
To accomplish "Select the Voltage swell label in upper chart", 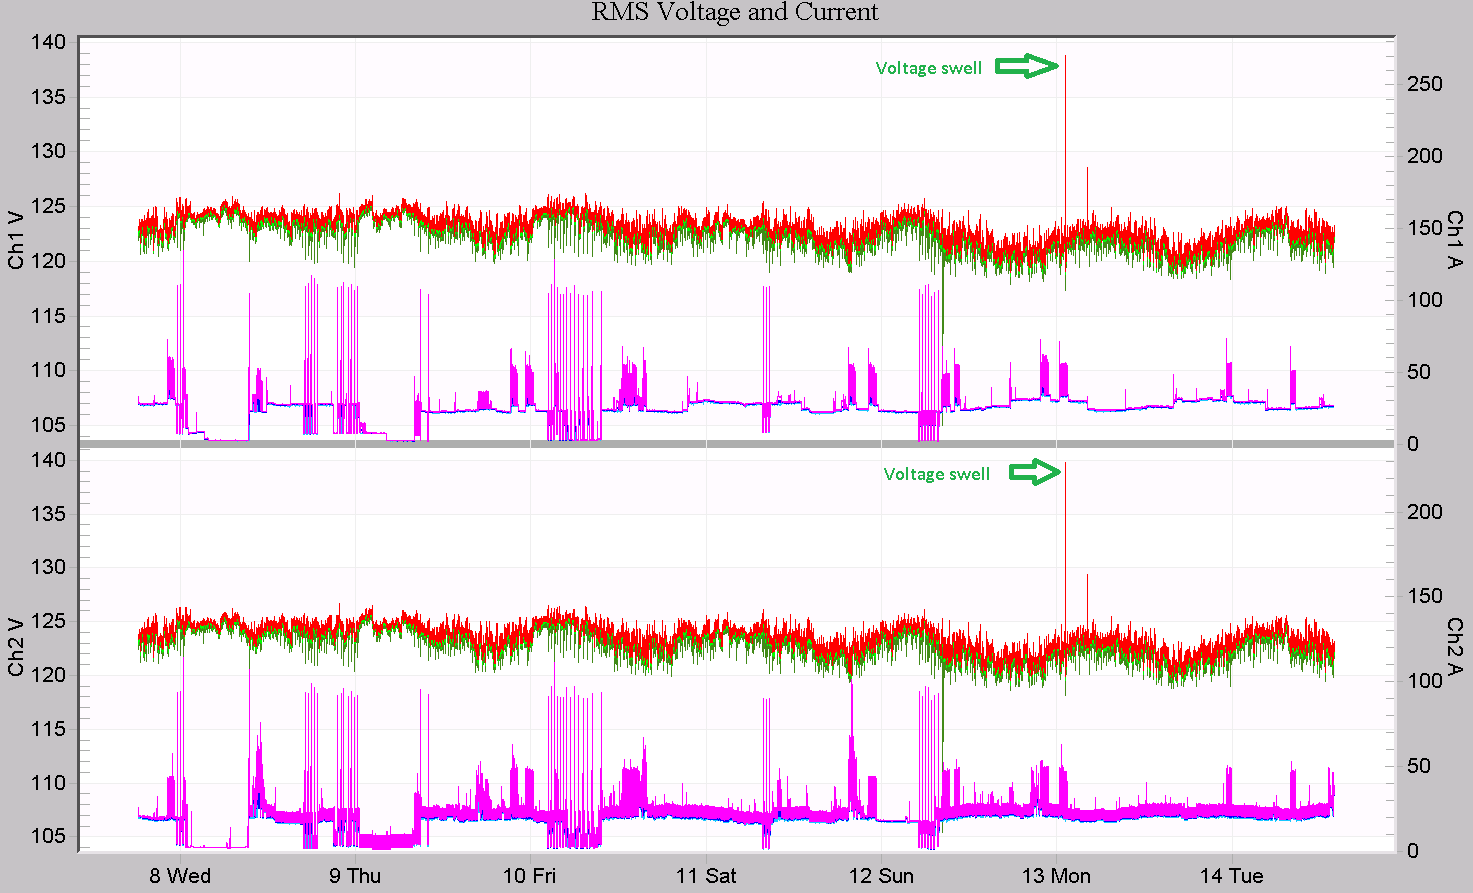I will click(928, 68).
